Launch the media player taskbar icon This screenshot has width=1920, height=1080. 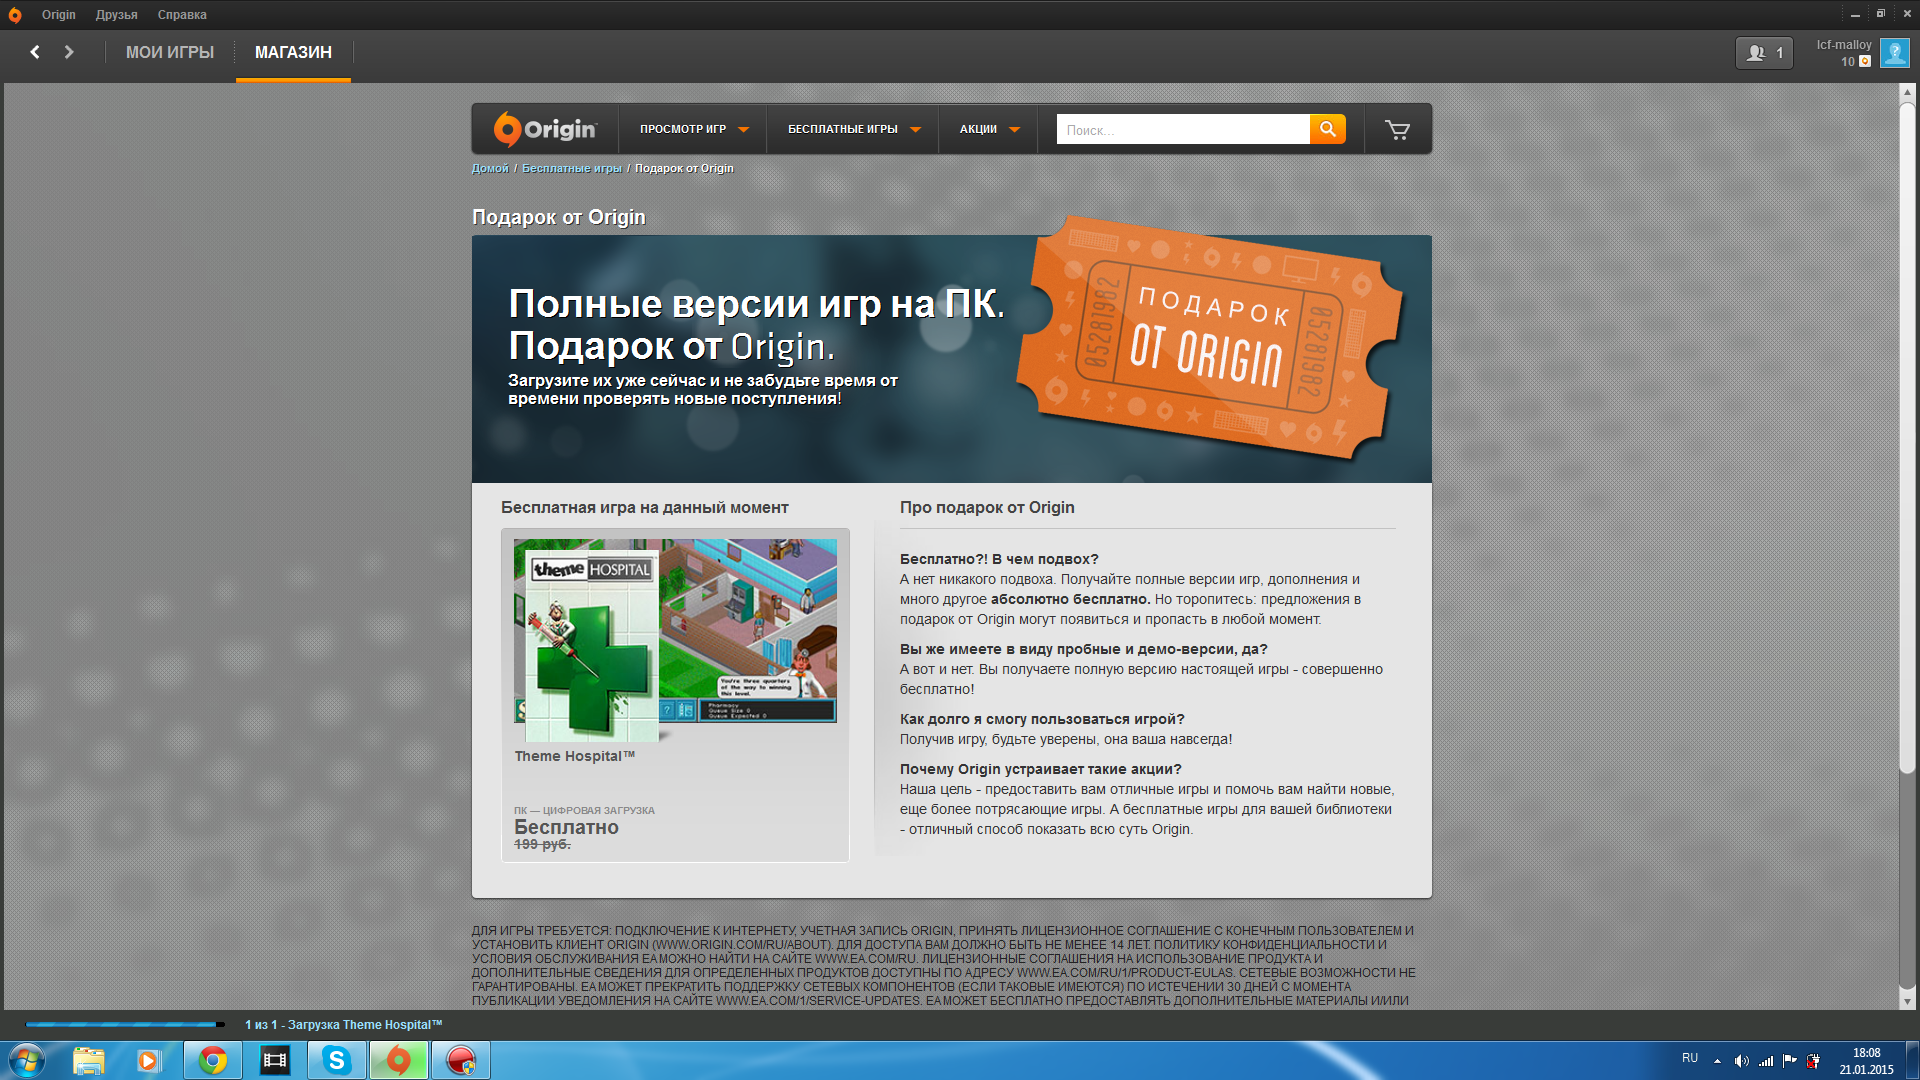(x=148, y=1060)
